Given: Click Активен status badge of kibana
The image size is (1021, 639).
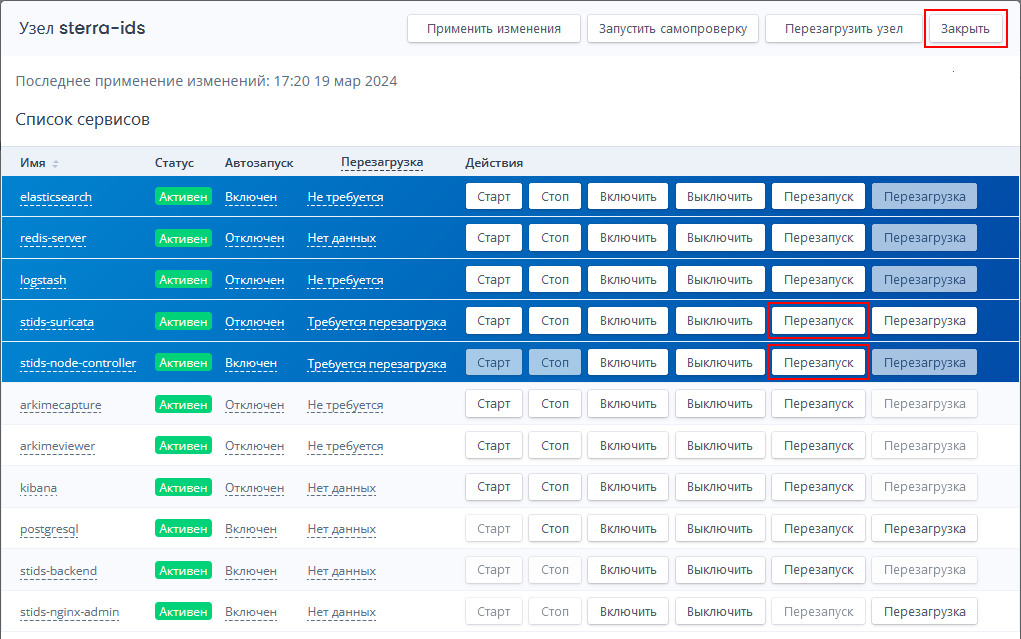Looking at the screenshot, I should coord(183,487).
